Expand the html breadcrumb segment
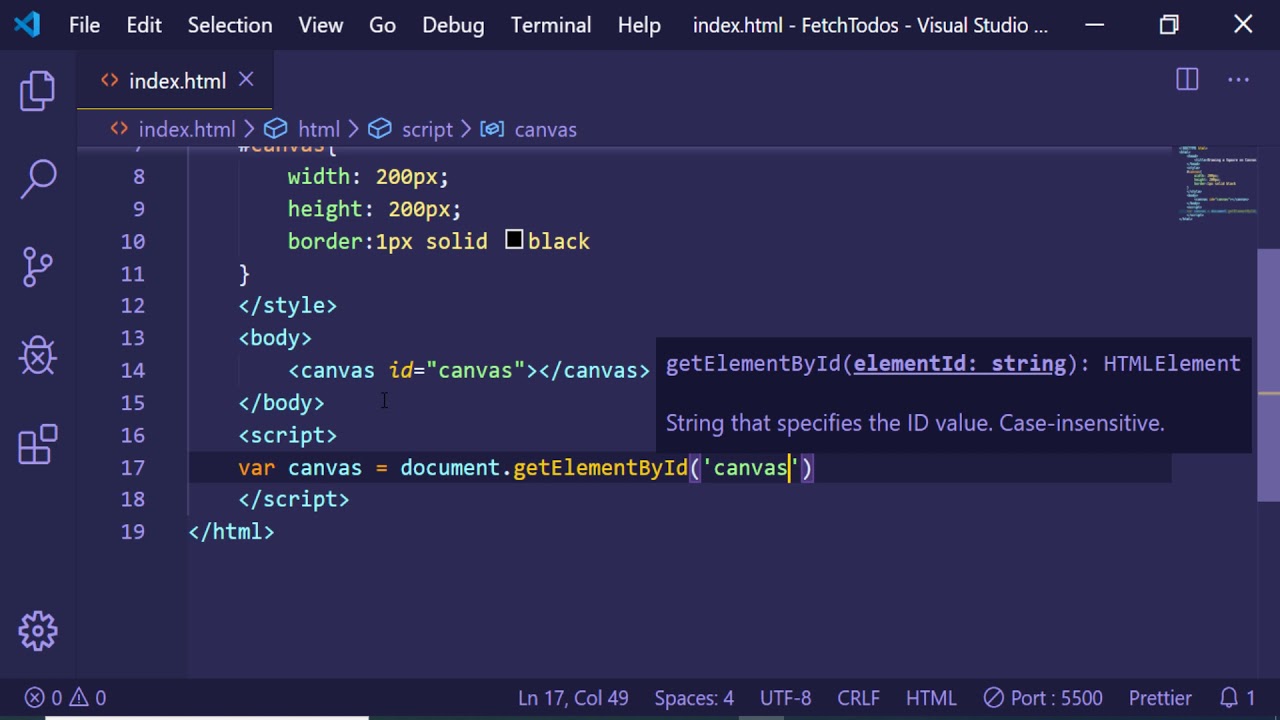 [x=318, y=129]
